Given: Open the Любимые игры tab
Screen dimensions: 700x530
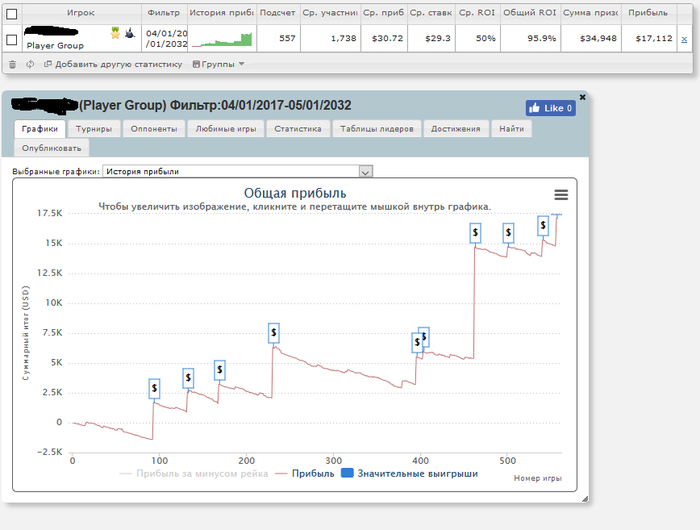Looking at the screenshot, I should 226,129.
